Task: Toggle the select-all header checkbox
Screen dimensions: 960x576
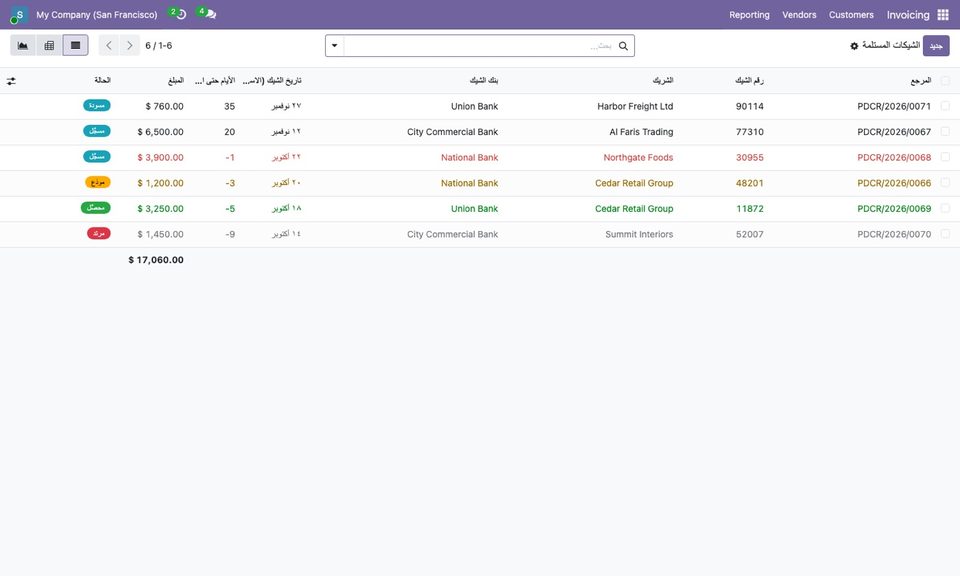Action: point(945,81)
